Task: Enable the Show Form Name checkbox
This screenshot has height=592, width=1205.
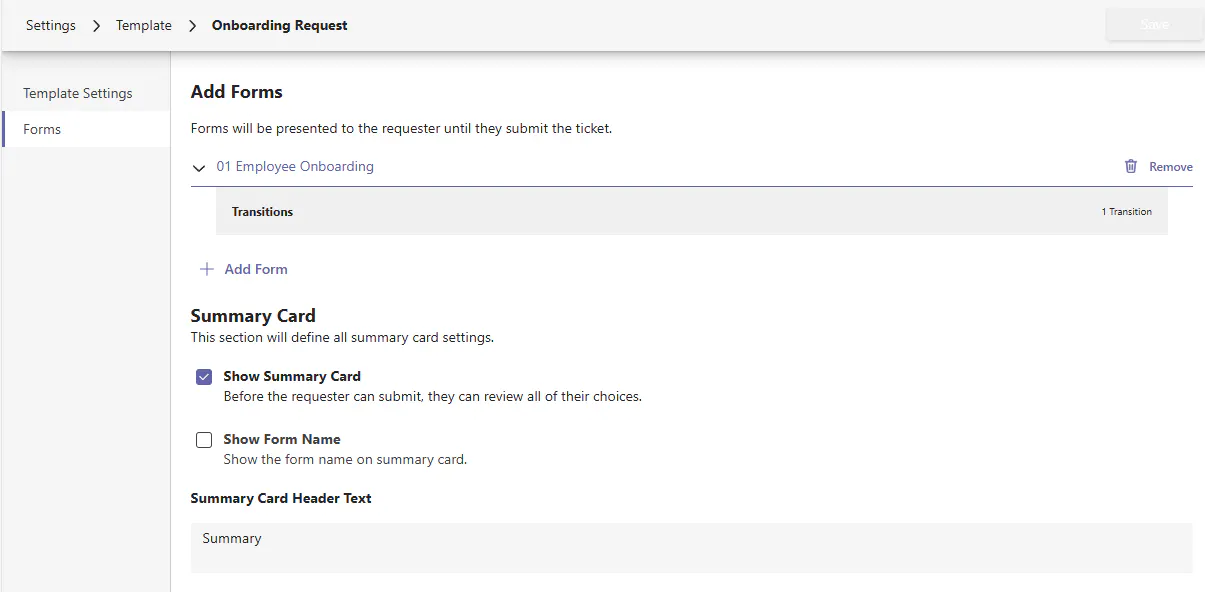Action: (204, 440)
